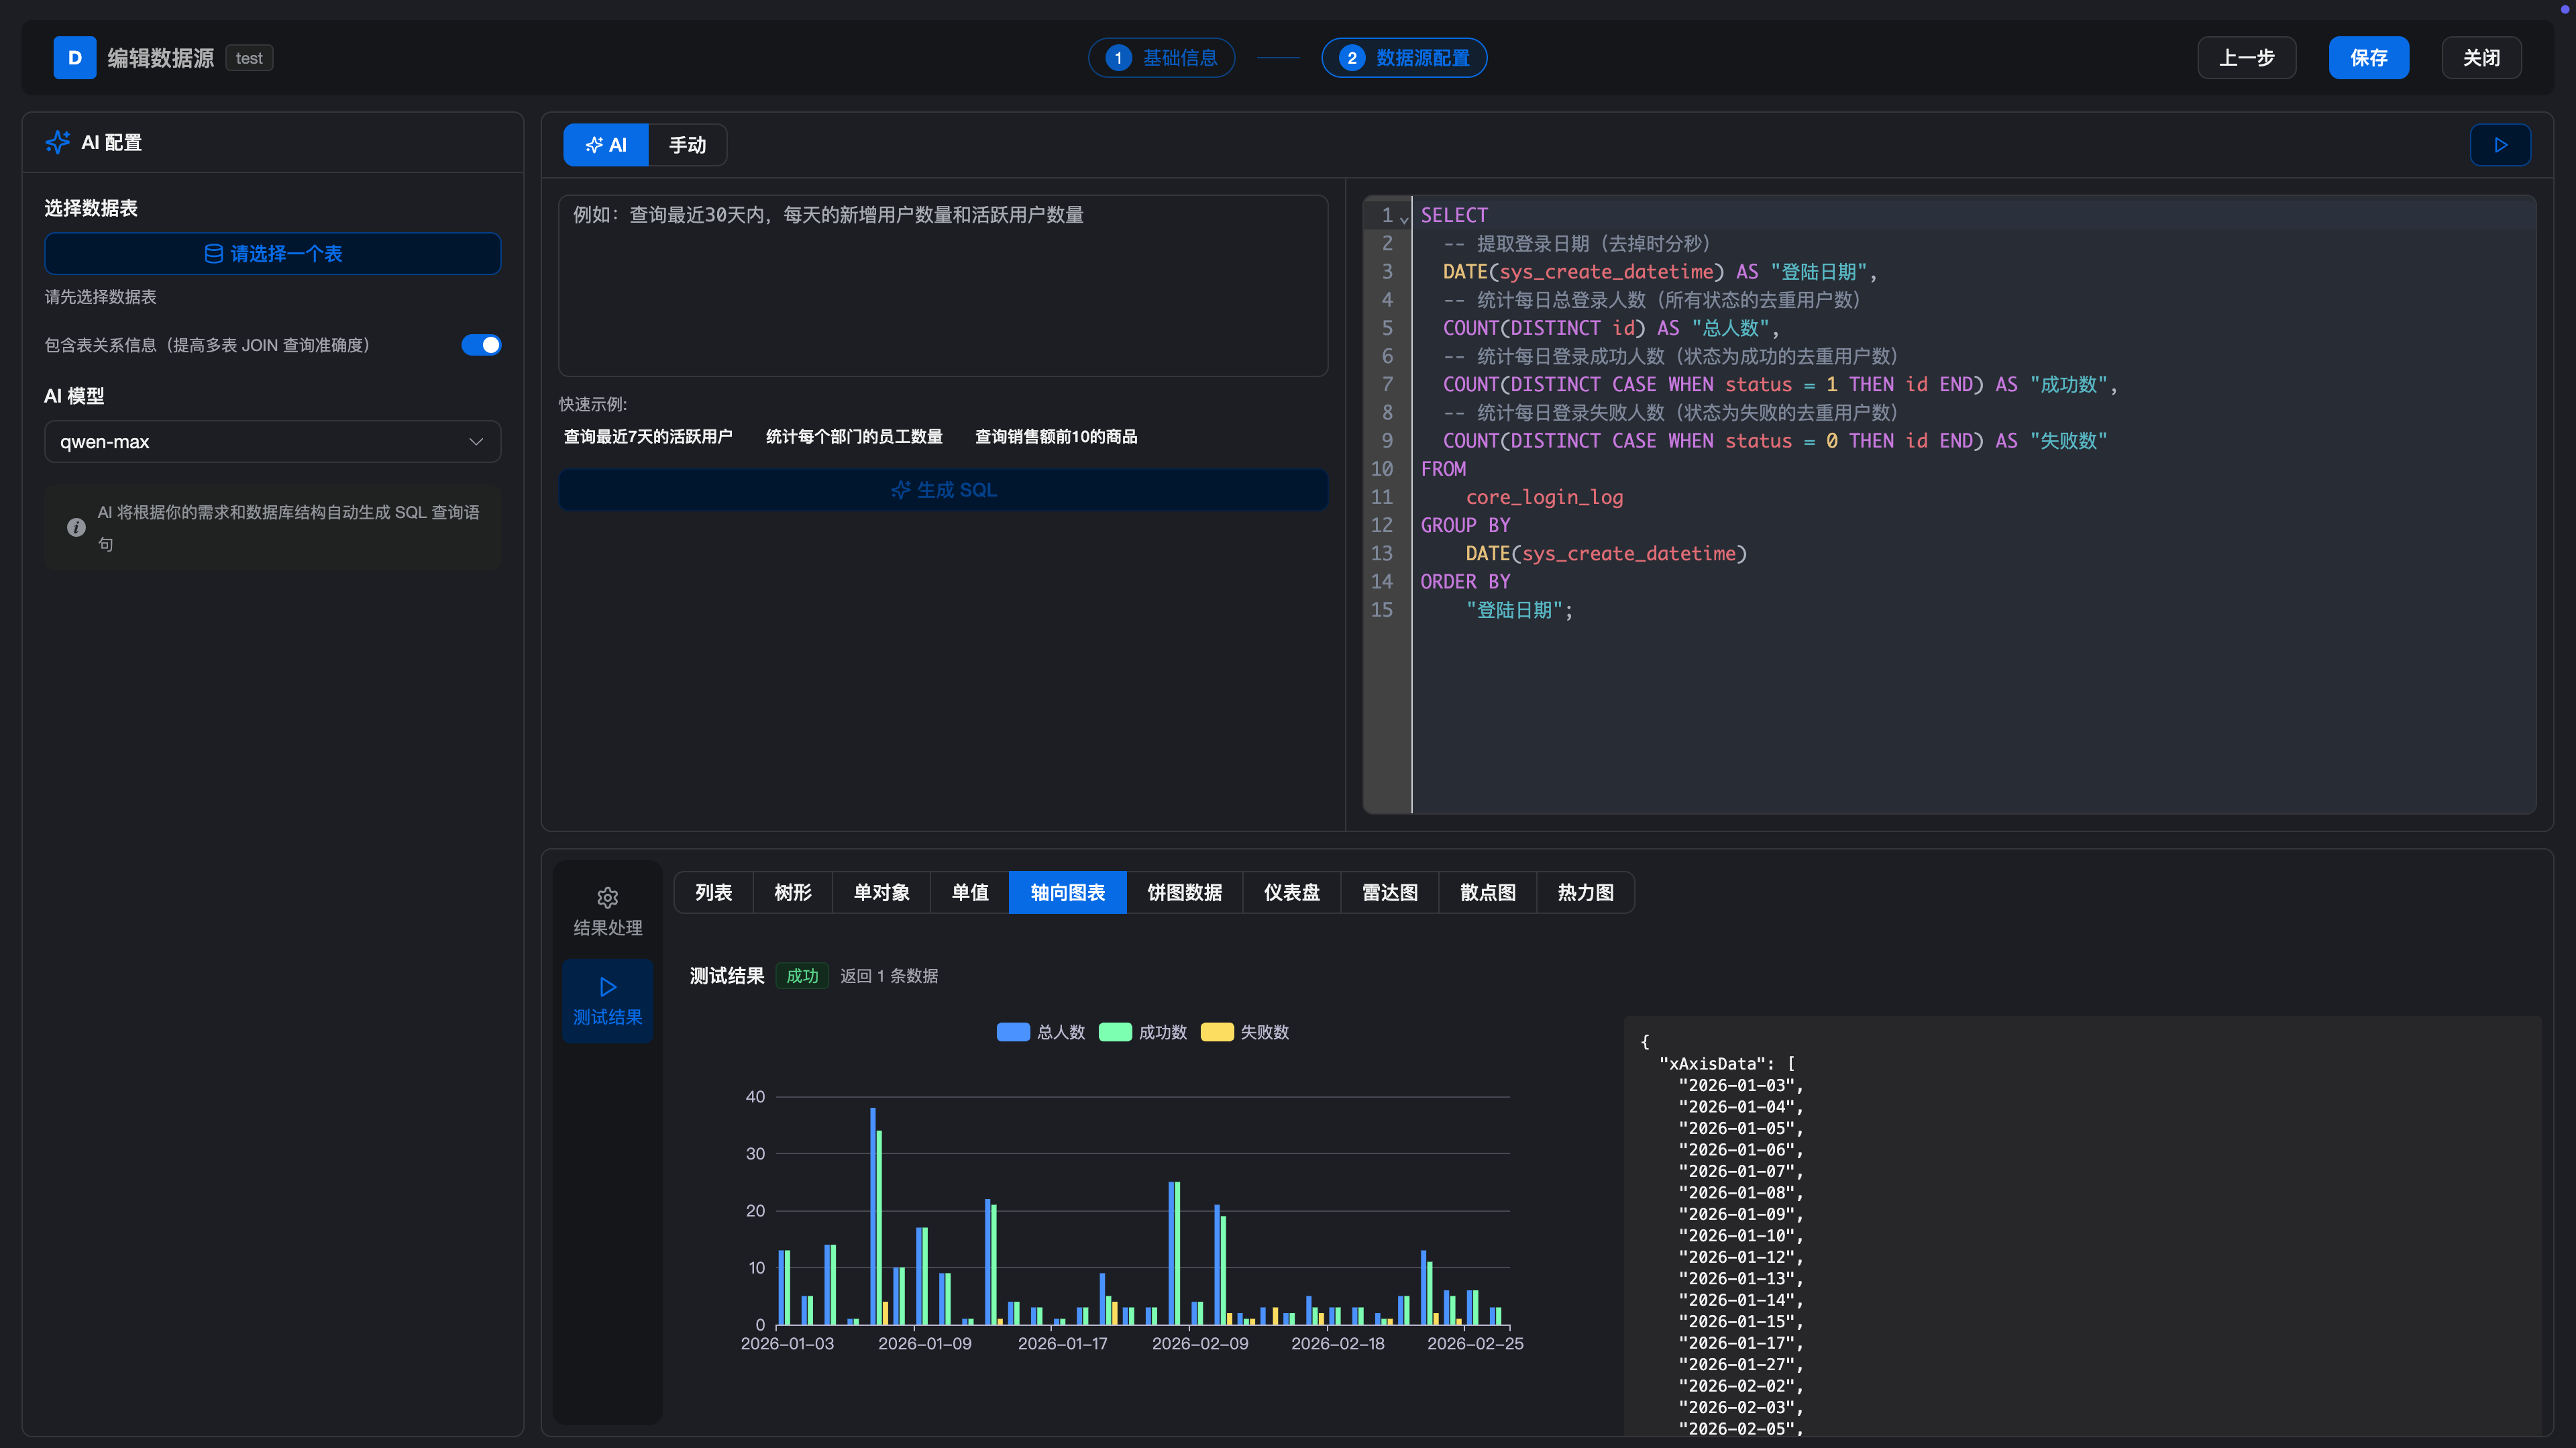Click the previous step button
The image size is (2576, 1448).
click(x=2246, y=58)
